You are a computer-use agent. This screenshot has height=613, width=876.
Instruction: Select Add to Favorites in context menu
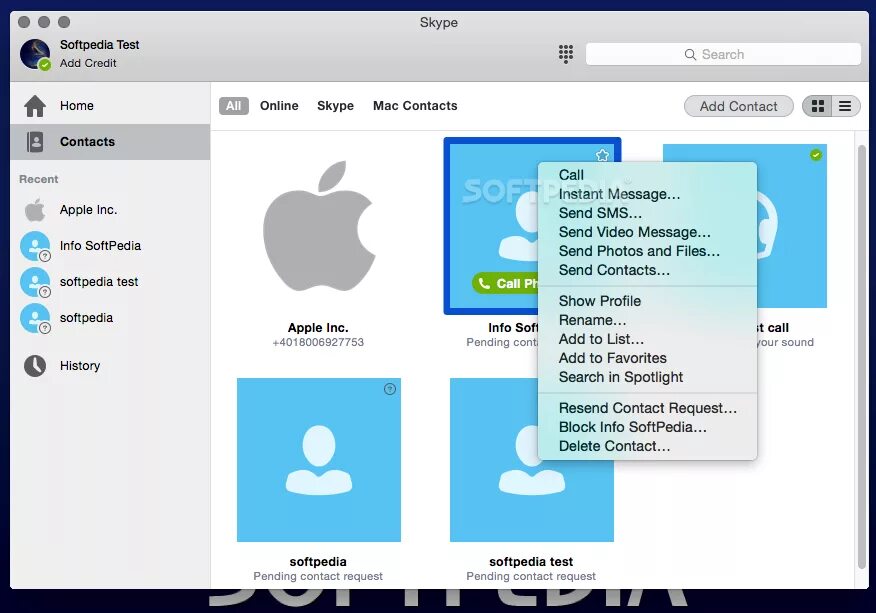tap(648, 358)
